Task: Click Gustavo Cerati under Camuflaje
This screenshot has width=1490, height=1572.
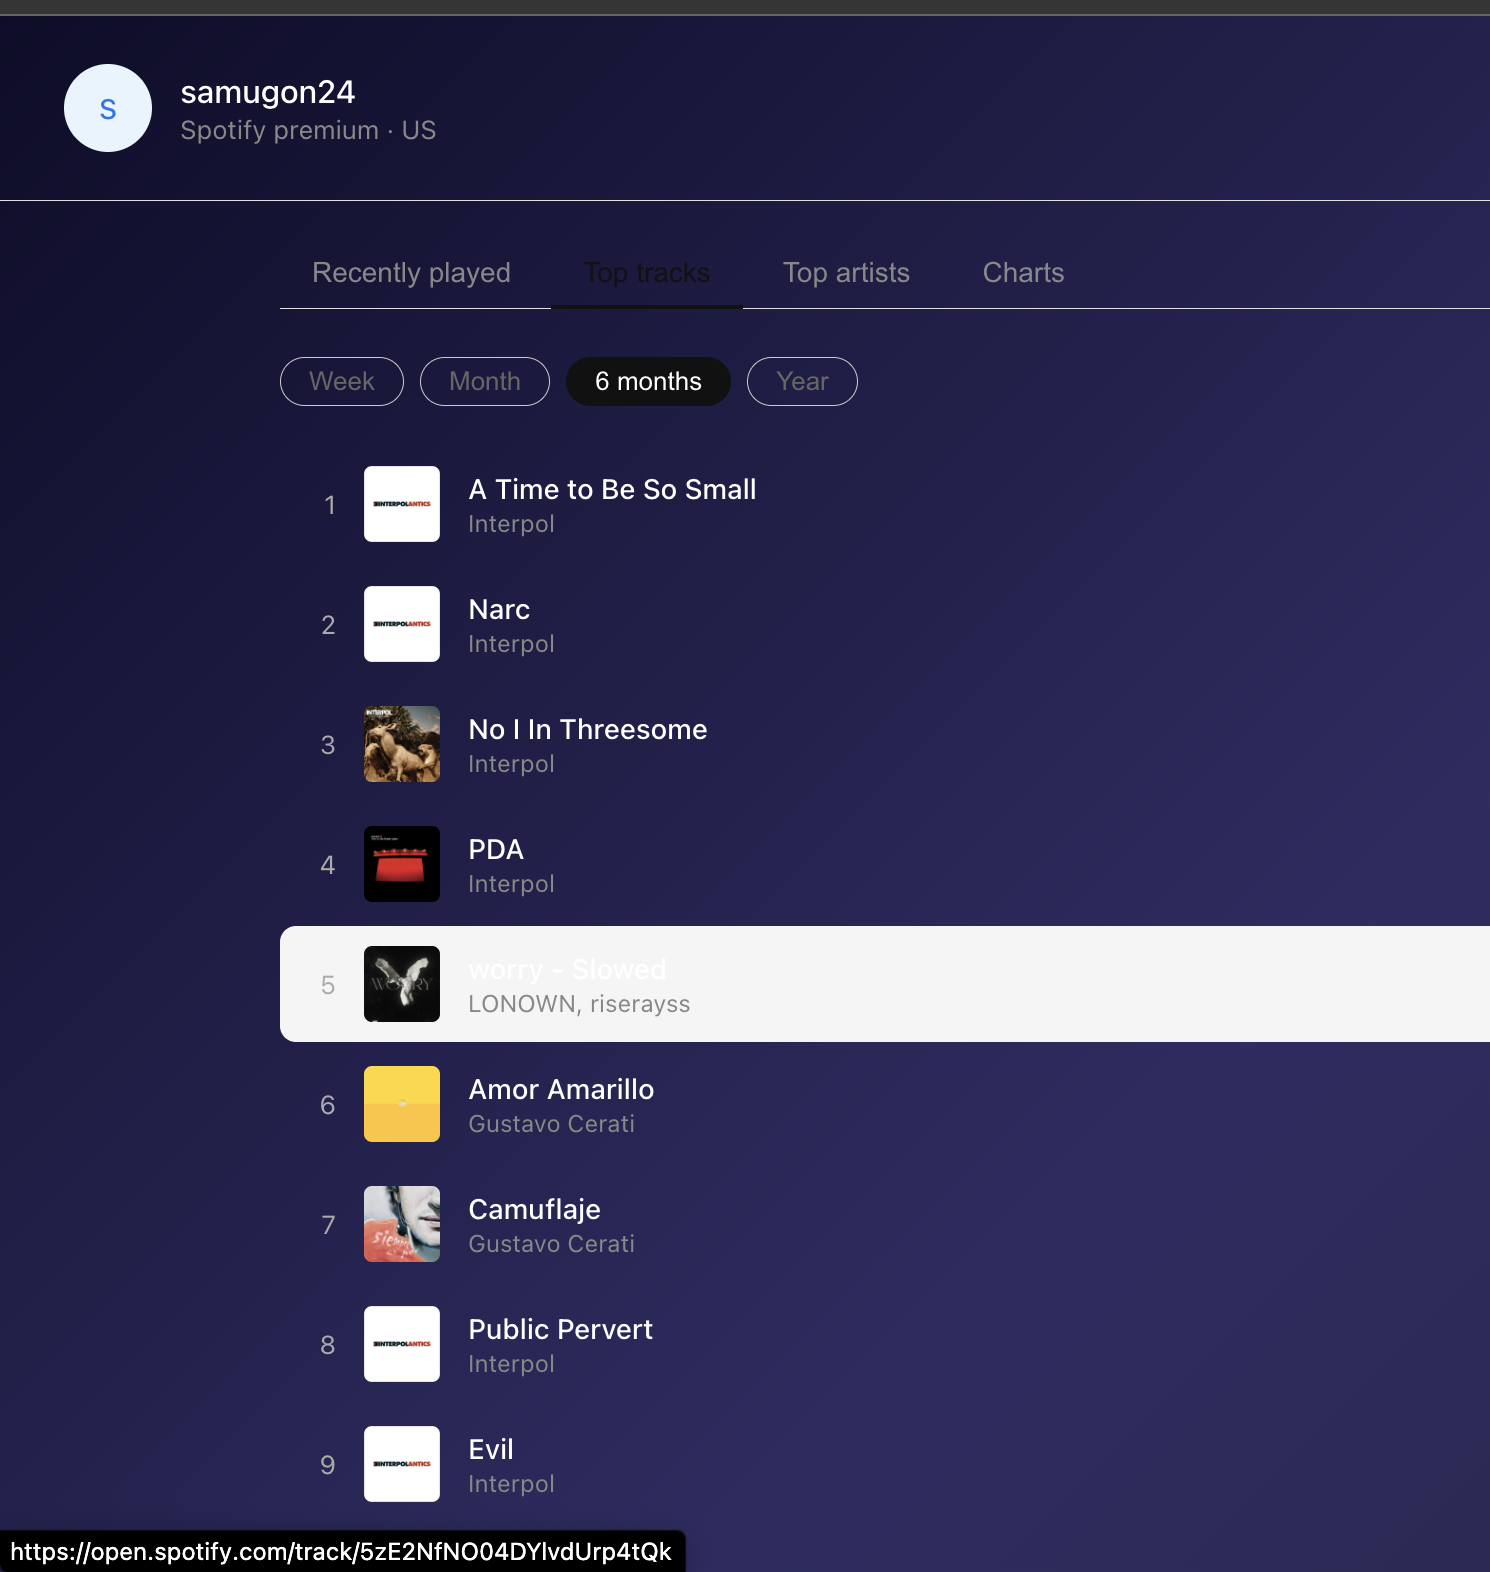Action: point(551,1244)
